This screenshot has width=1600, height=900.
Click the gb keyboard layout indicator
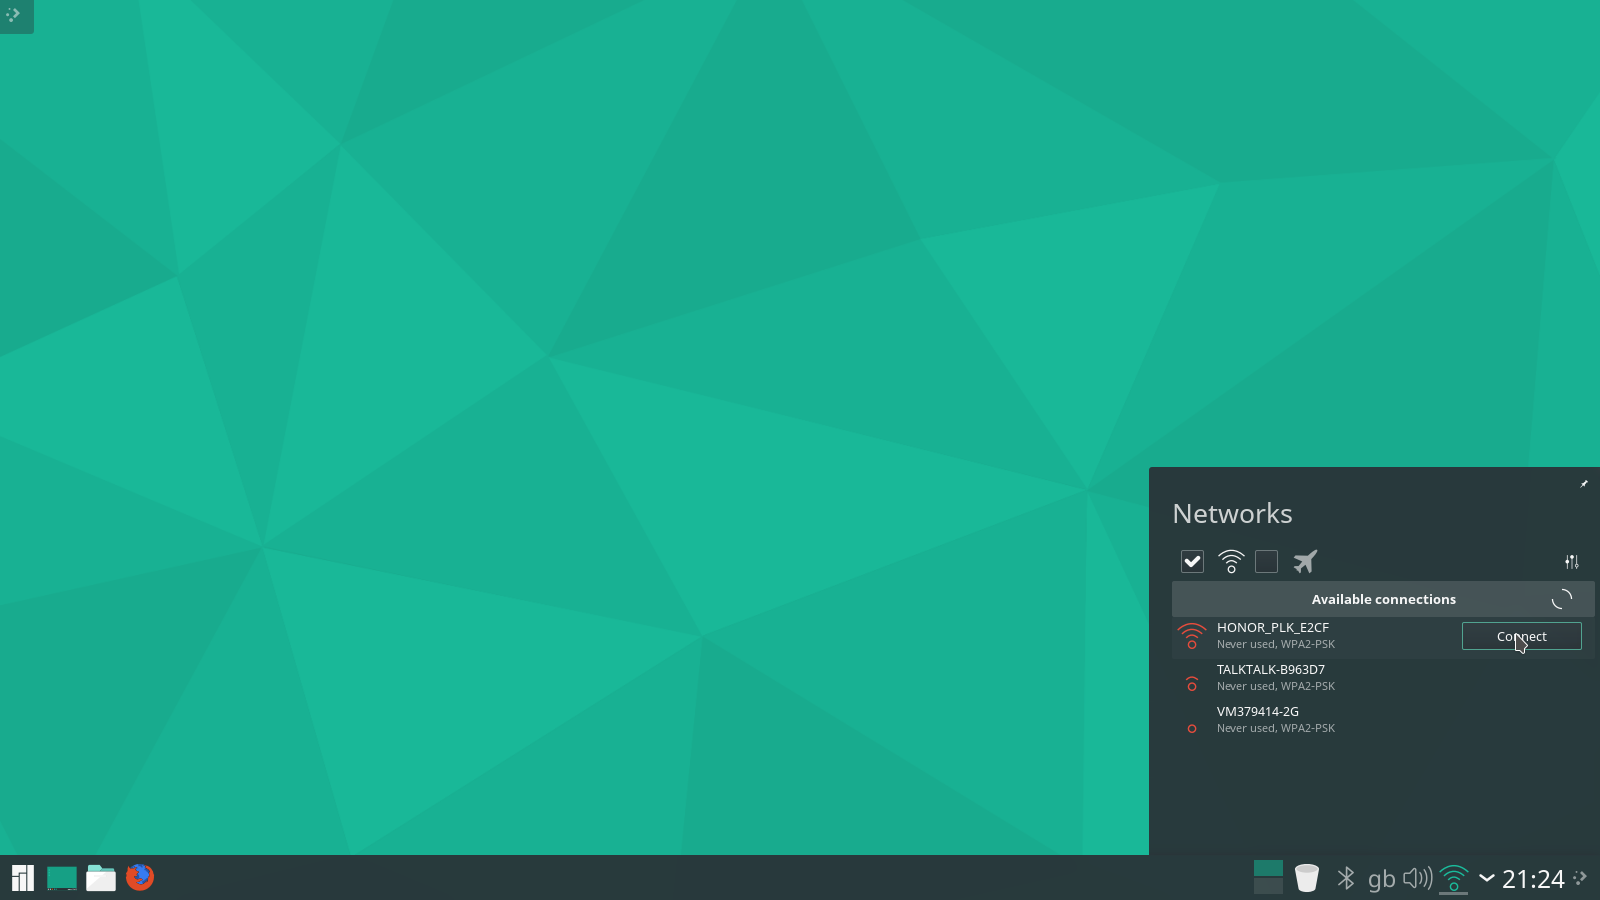coord(1381,879)
